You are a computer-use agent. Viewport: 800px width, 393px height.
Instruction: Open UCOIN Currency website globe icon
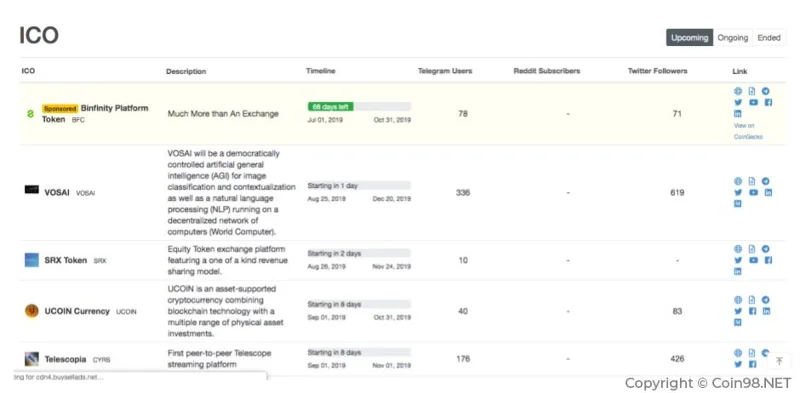(x=738, y=300)
